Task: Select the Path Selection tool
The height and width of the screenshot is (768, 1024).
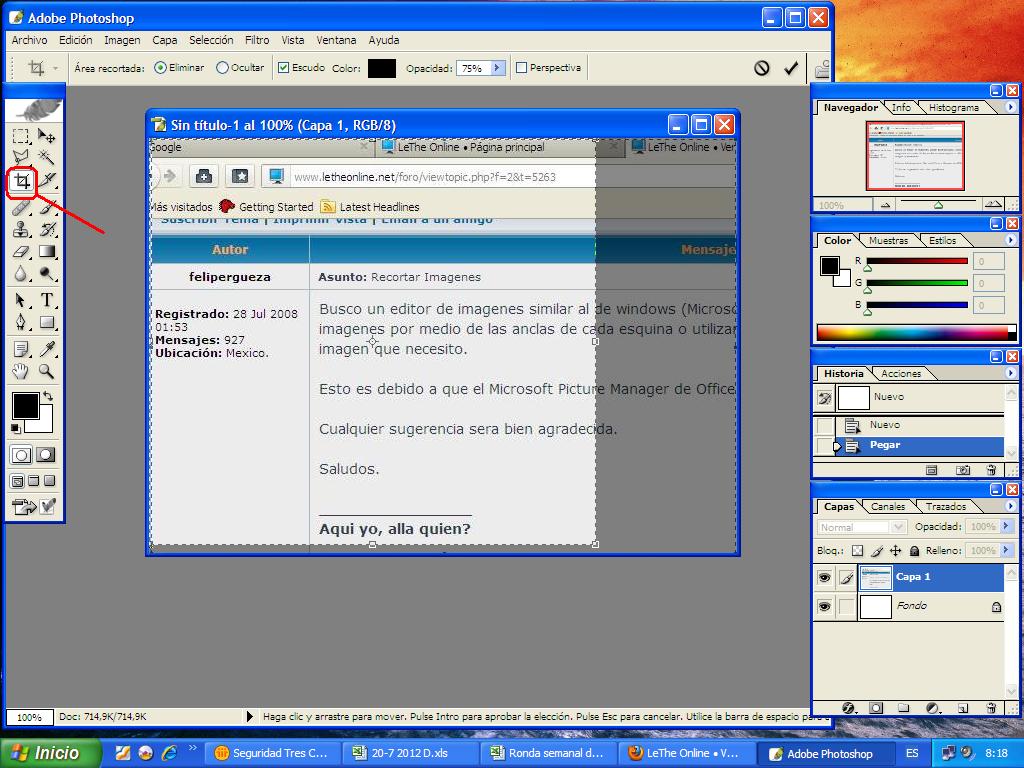Action: (x=21, y=300)
